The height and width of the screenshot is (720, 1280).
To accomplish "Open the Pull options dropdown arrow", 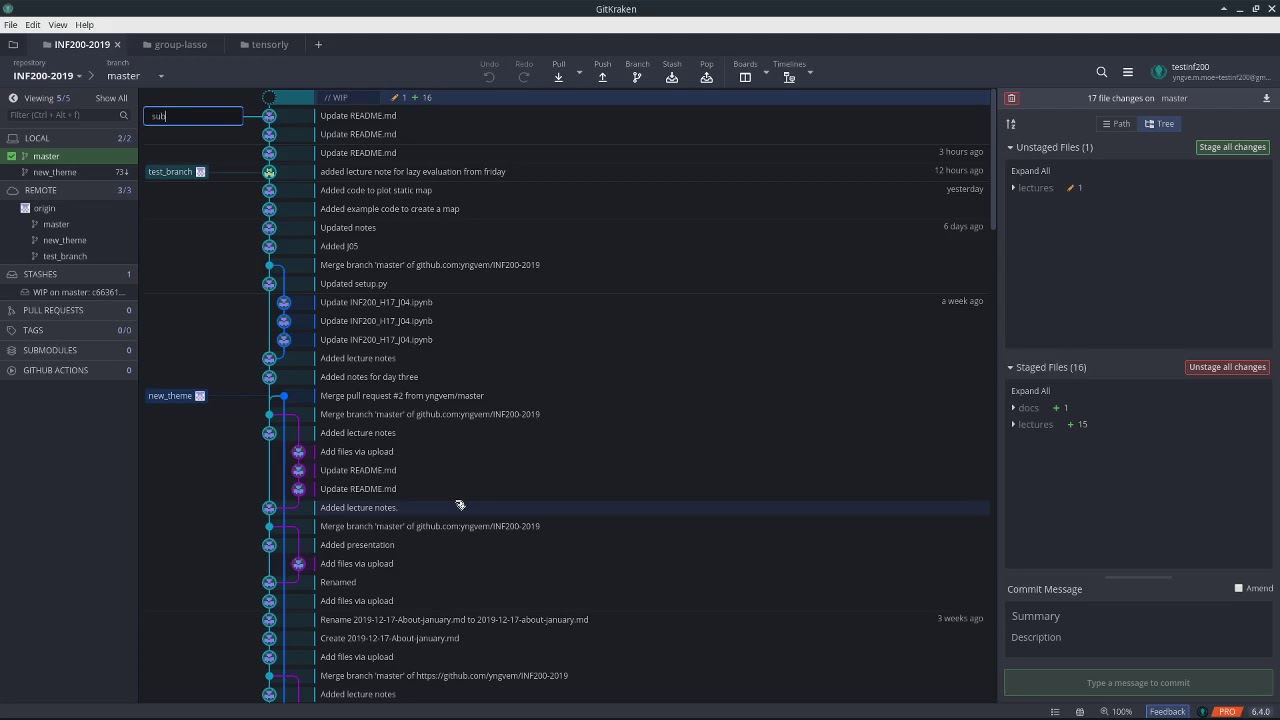I will click(x=579, y=72).
